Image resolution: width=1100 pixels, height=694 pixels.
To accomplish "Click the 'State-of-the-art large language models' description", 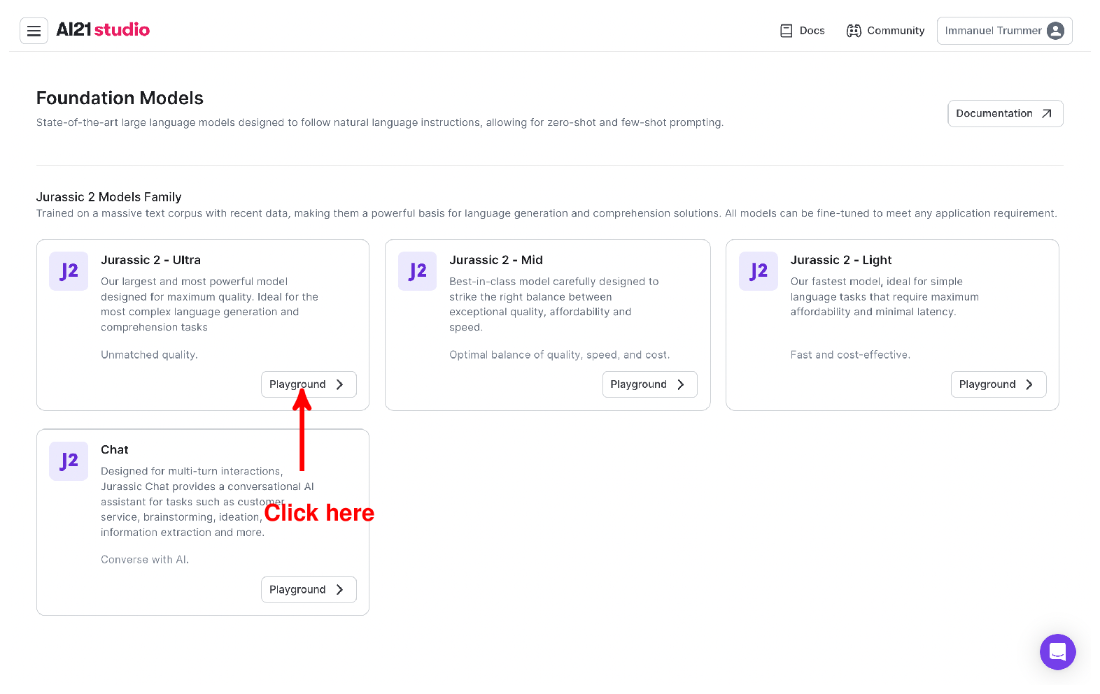I will tap(380, 123).
